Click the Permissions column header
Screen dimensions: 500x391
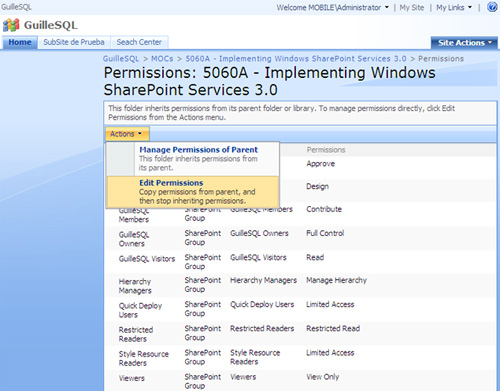pos(326,150)
